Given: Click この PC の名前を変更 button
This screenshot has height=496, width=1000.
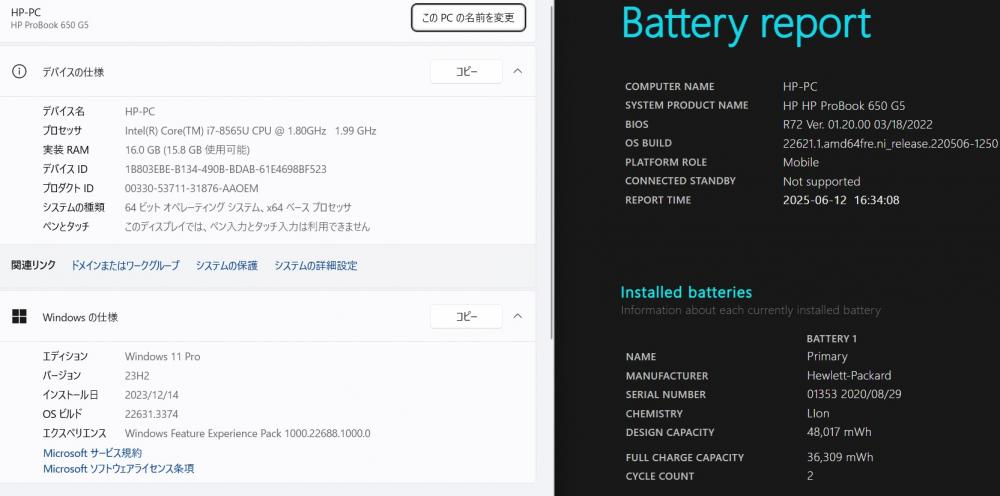Looking at the screenshot, I should (x=468, y=18).
